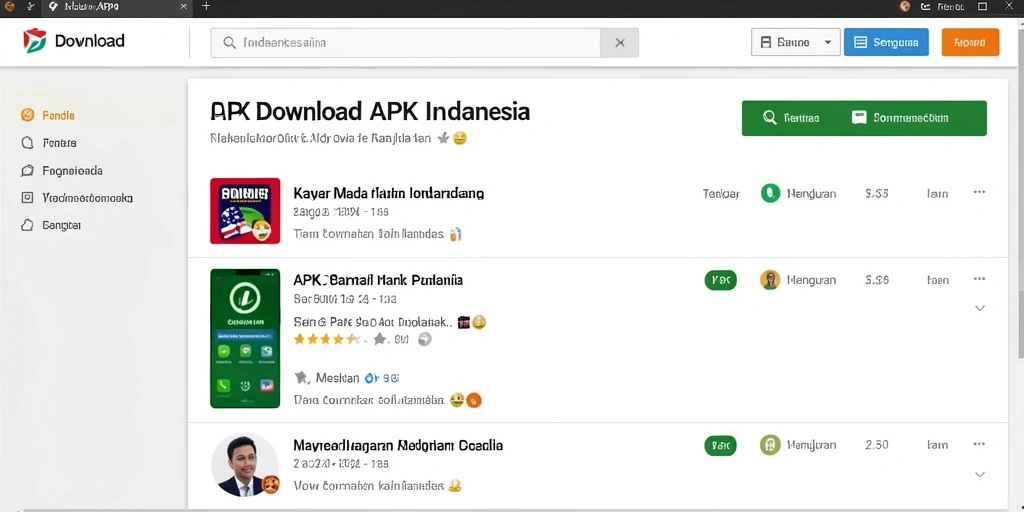Click search icon in green banner
This screenshot has height=512, width=1024.
(770, 118)
